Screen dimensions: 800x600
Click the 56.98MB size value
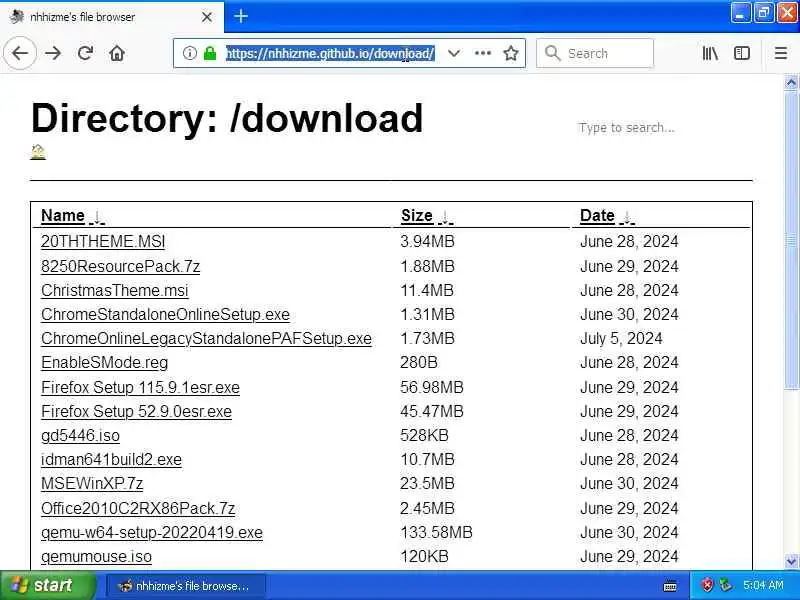click(432, 387)
